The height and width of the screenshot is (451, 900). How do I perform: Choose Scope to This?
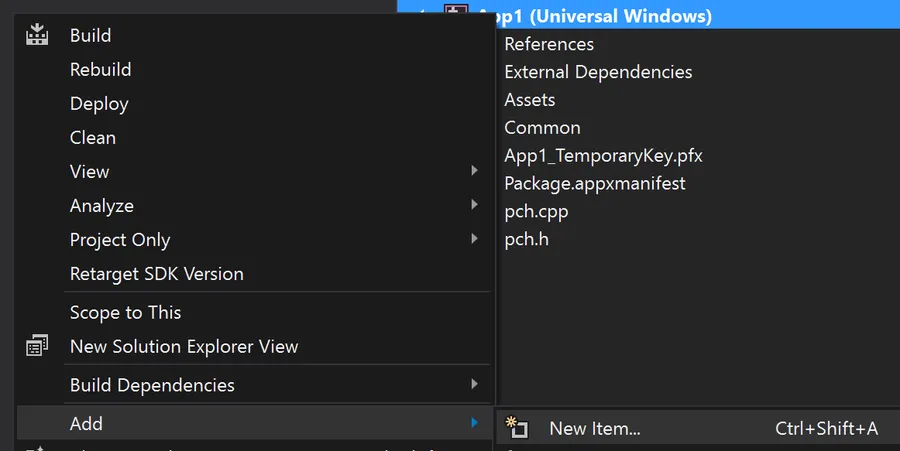pos(125,312)
